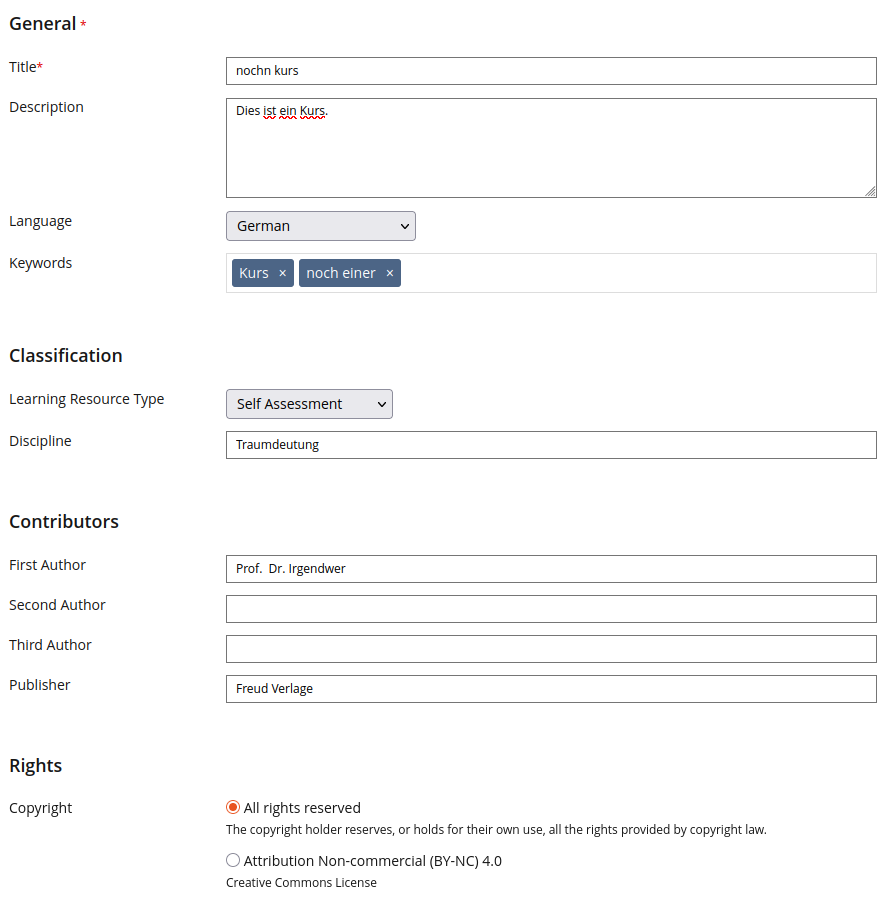888x898 pixels.
Task: Click the empty Third Author field
Action: (x=551, y=649)
